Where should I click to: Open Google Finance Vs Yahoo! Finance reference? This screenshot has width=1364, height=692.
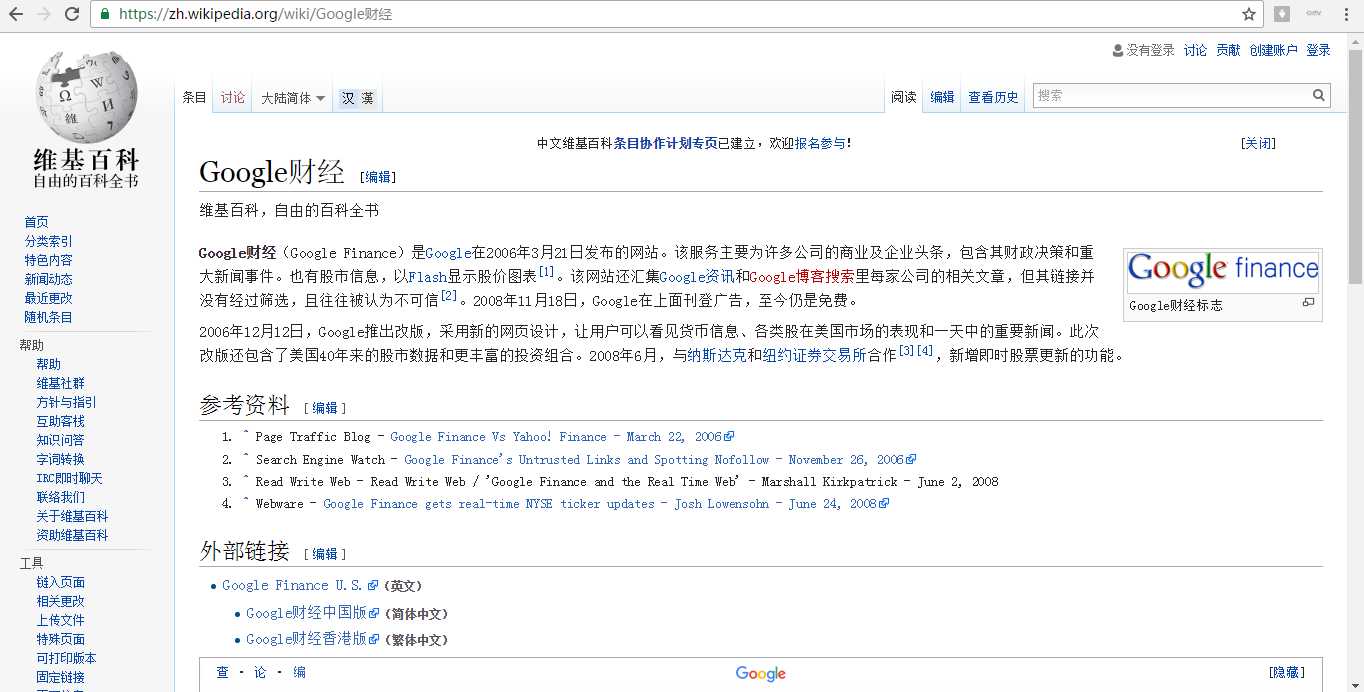click(x=562, y=437)
